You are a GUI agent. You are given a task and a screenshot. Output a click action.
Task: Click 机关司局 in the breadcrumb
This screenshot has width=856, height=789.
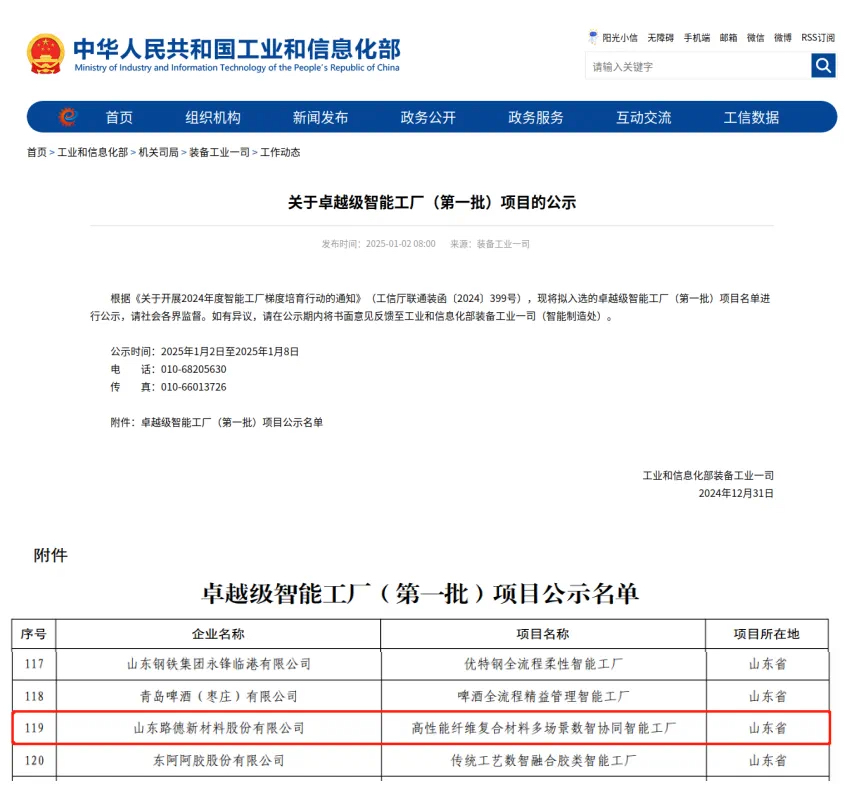[x=158, y=152]
